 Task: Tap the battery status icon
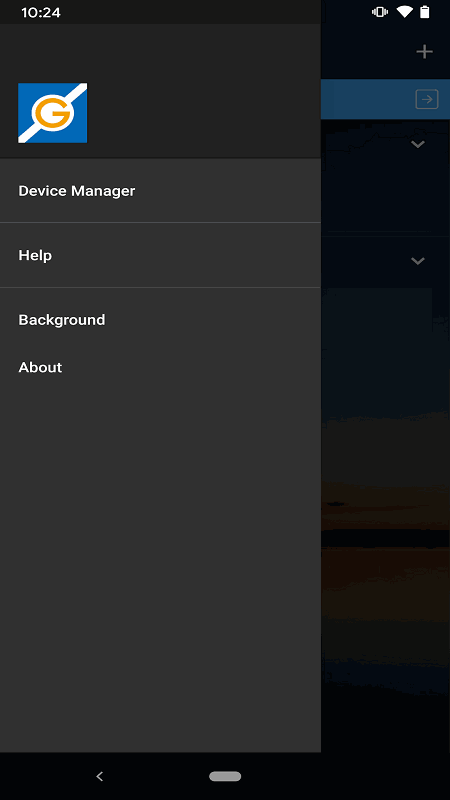(424, 12)
